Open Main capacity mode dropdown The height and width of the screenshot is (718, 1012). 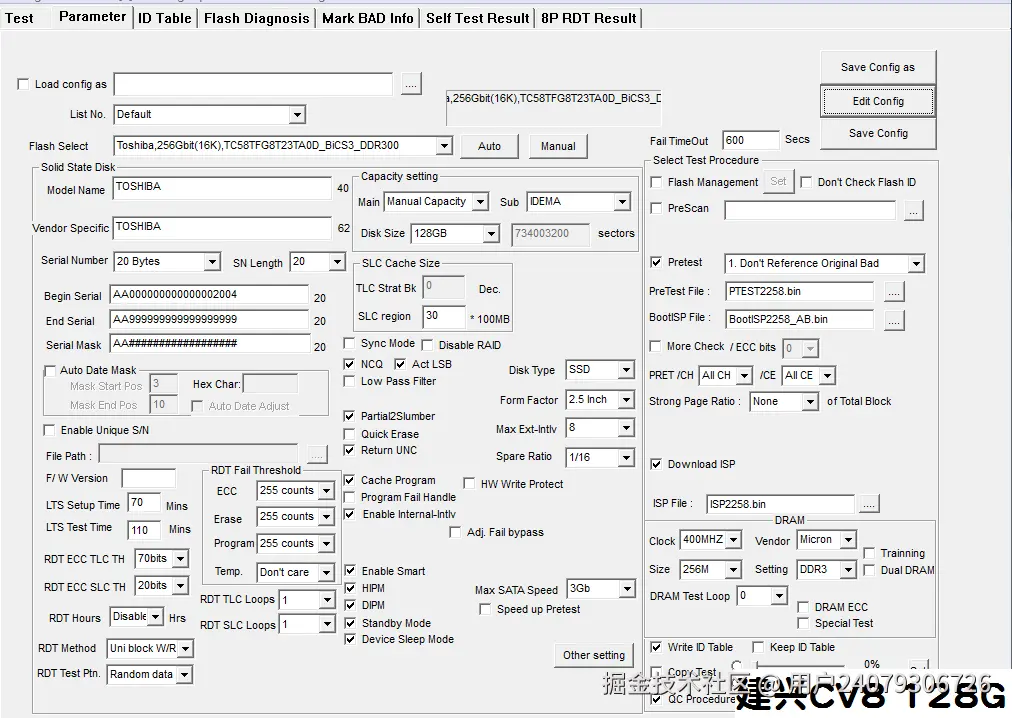(x=480, y=202)
